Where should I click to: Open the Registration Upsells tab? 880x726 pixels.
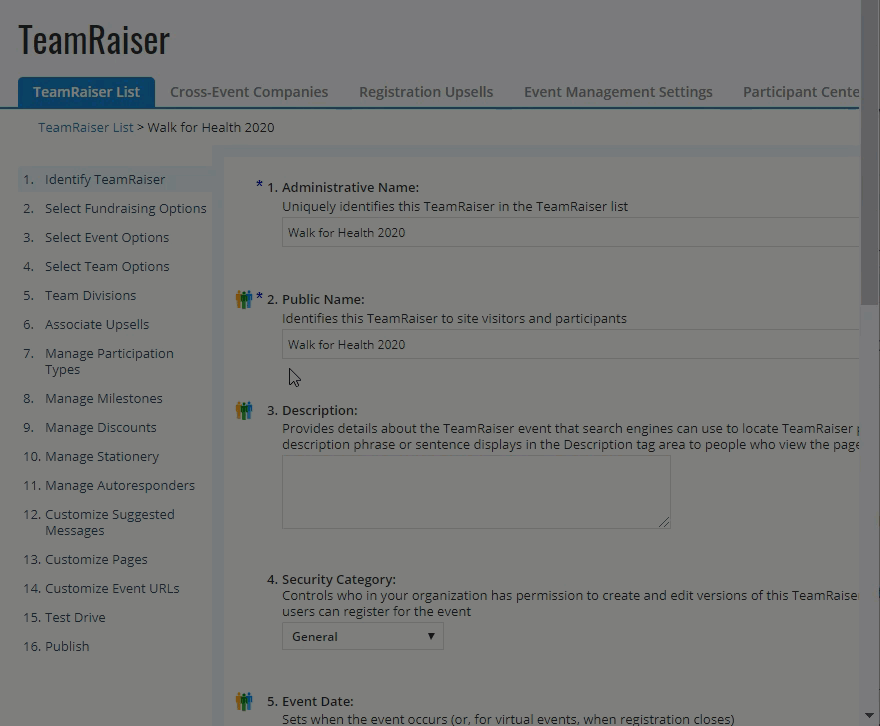[x=426, y=92]
